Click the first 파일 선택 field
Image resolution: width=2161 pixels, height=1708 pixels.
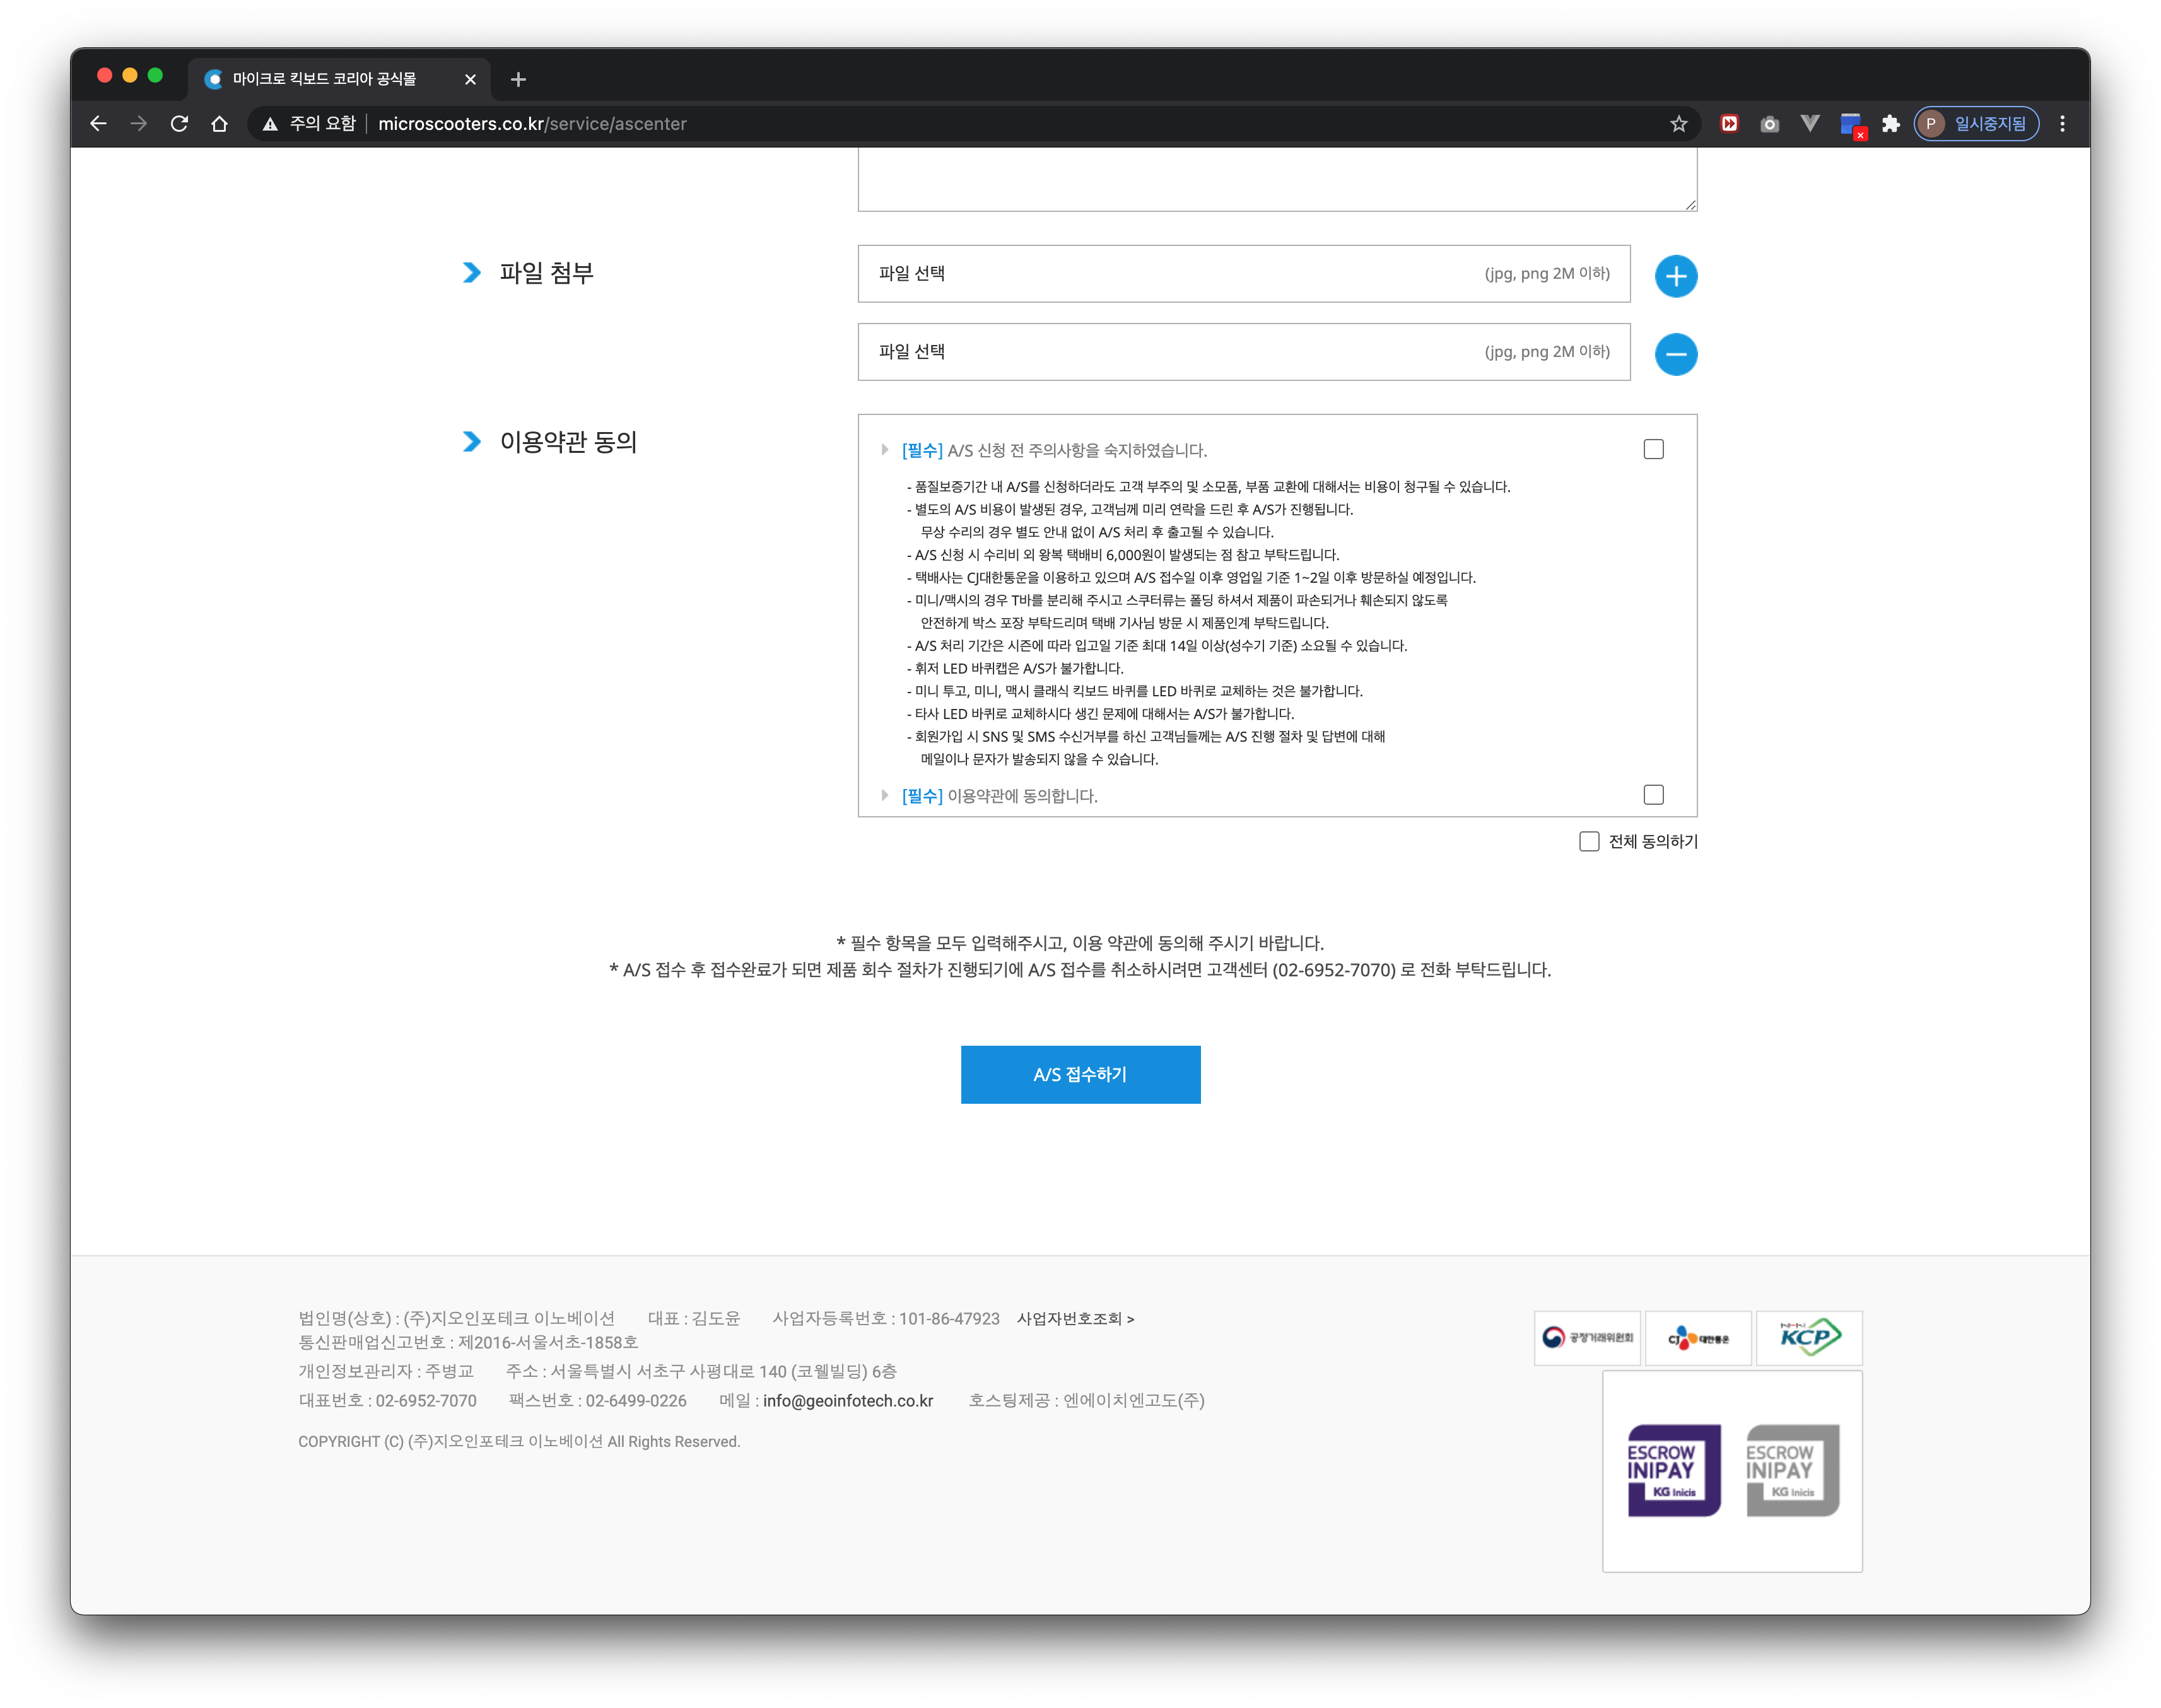pos(1243,274)
